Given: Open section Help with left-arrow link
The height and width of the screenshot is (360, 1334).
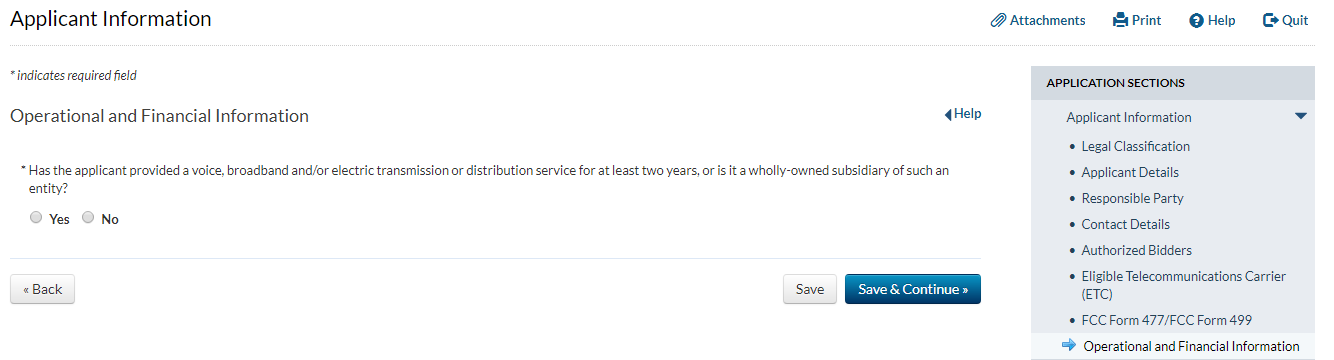Looking at the screenshot, I should [x=963, y=114].
